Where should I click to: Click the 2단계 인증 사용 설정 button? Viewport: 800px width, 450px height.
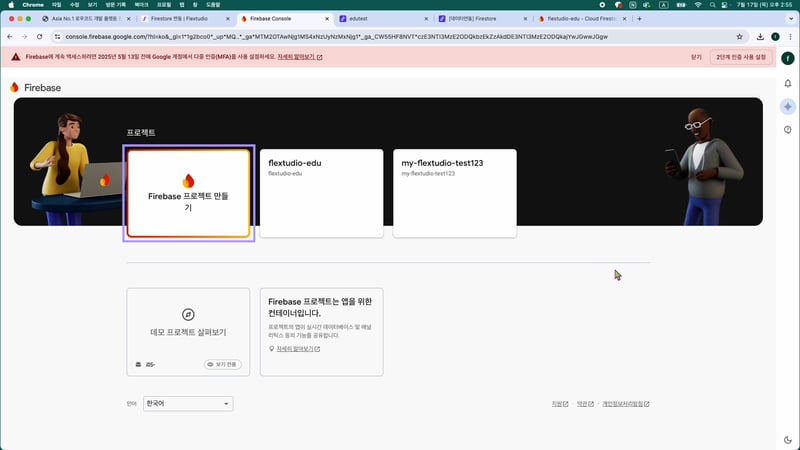(741, 57)
